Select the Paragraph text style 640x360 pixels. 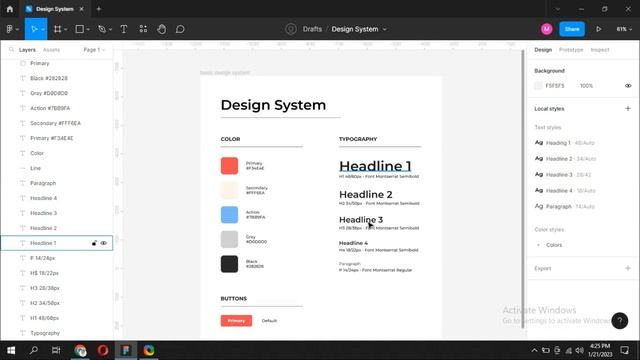(565, 207)
